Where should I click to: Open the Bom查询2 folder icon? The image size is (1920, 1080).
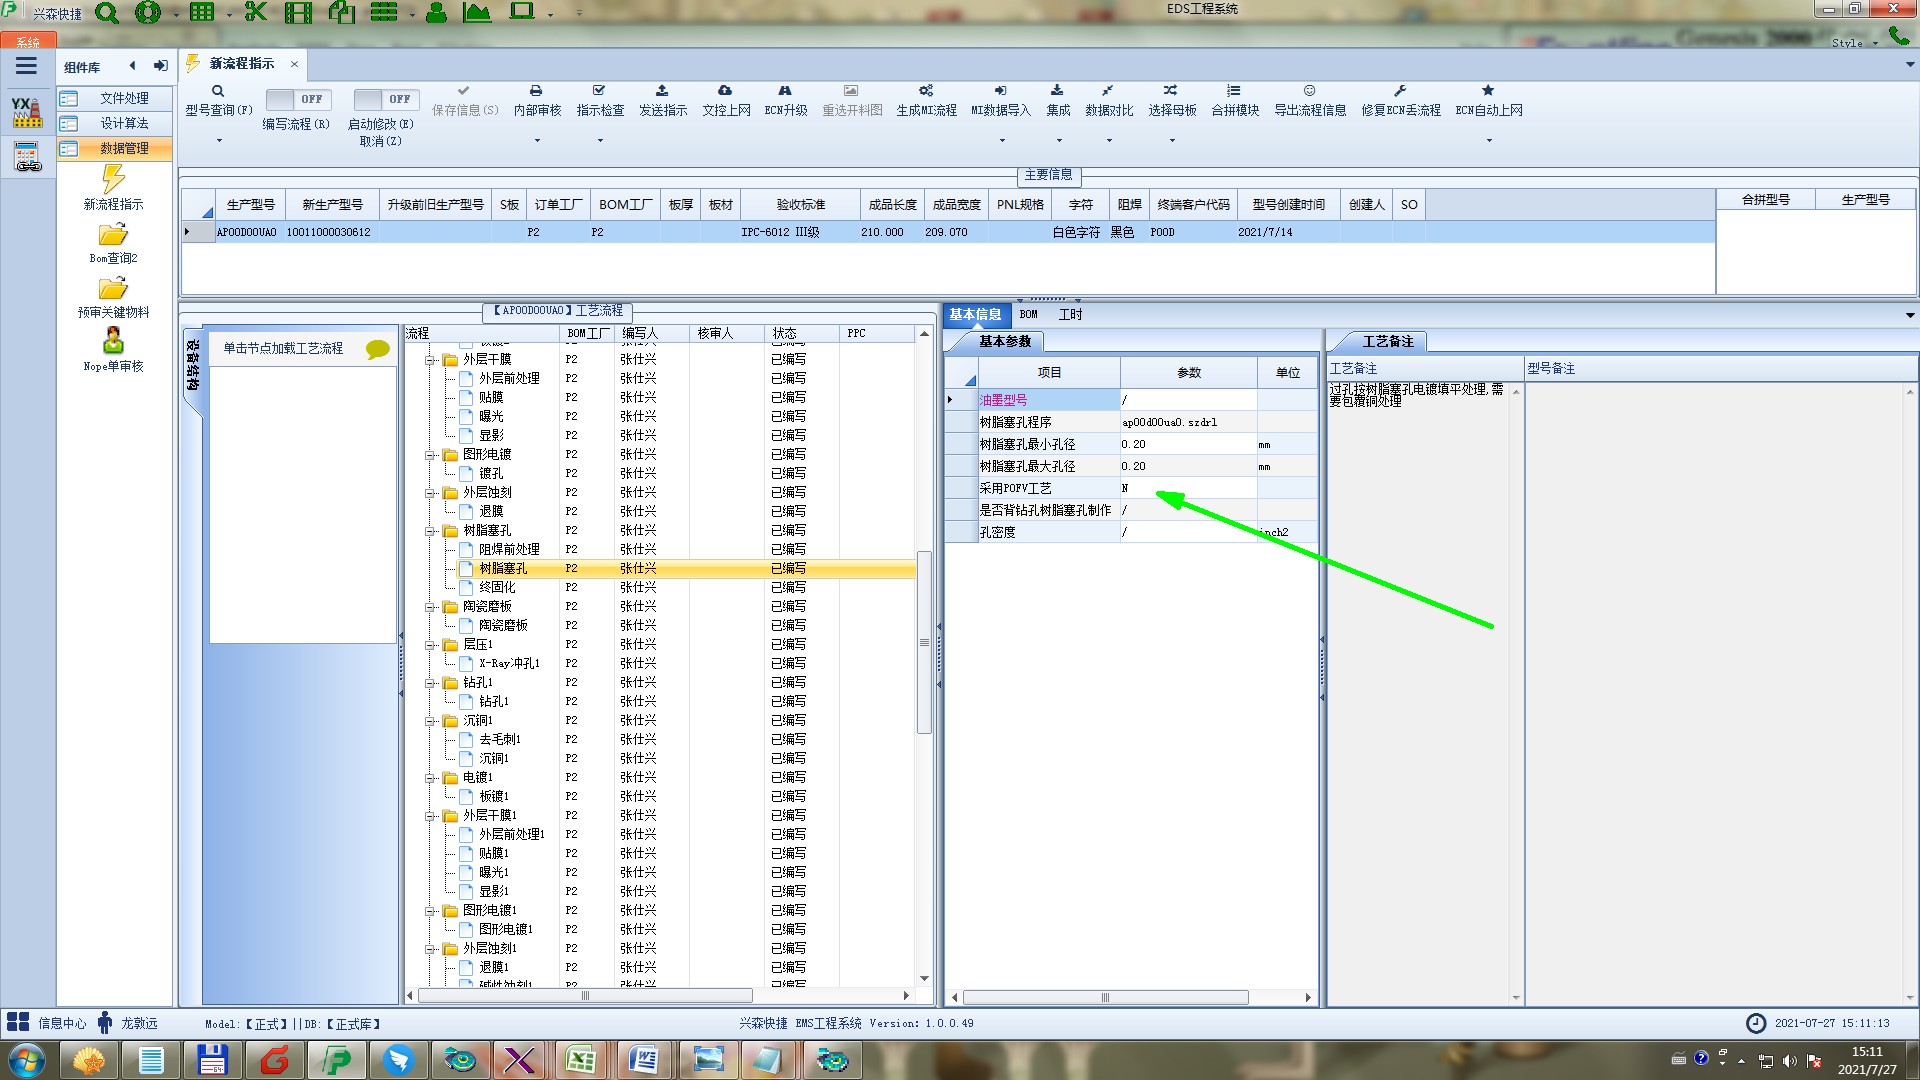click(x=113, y=235)
